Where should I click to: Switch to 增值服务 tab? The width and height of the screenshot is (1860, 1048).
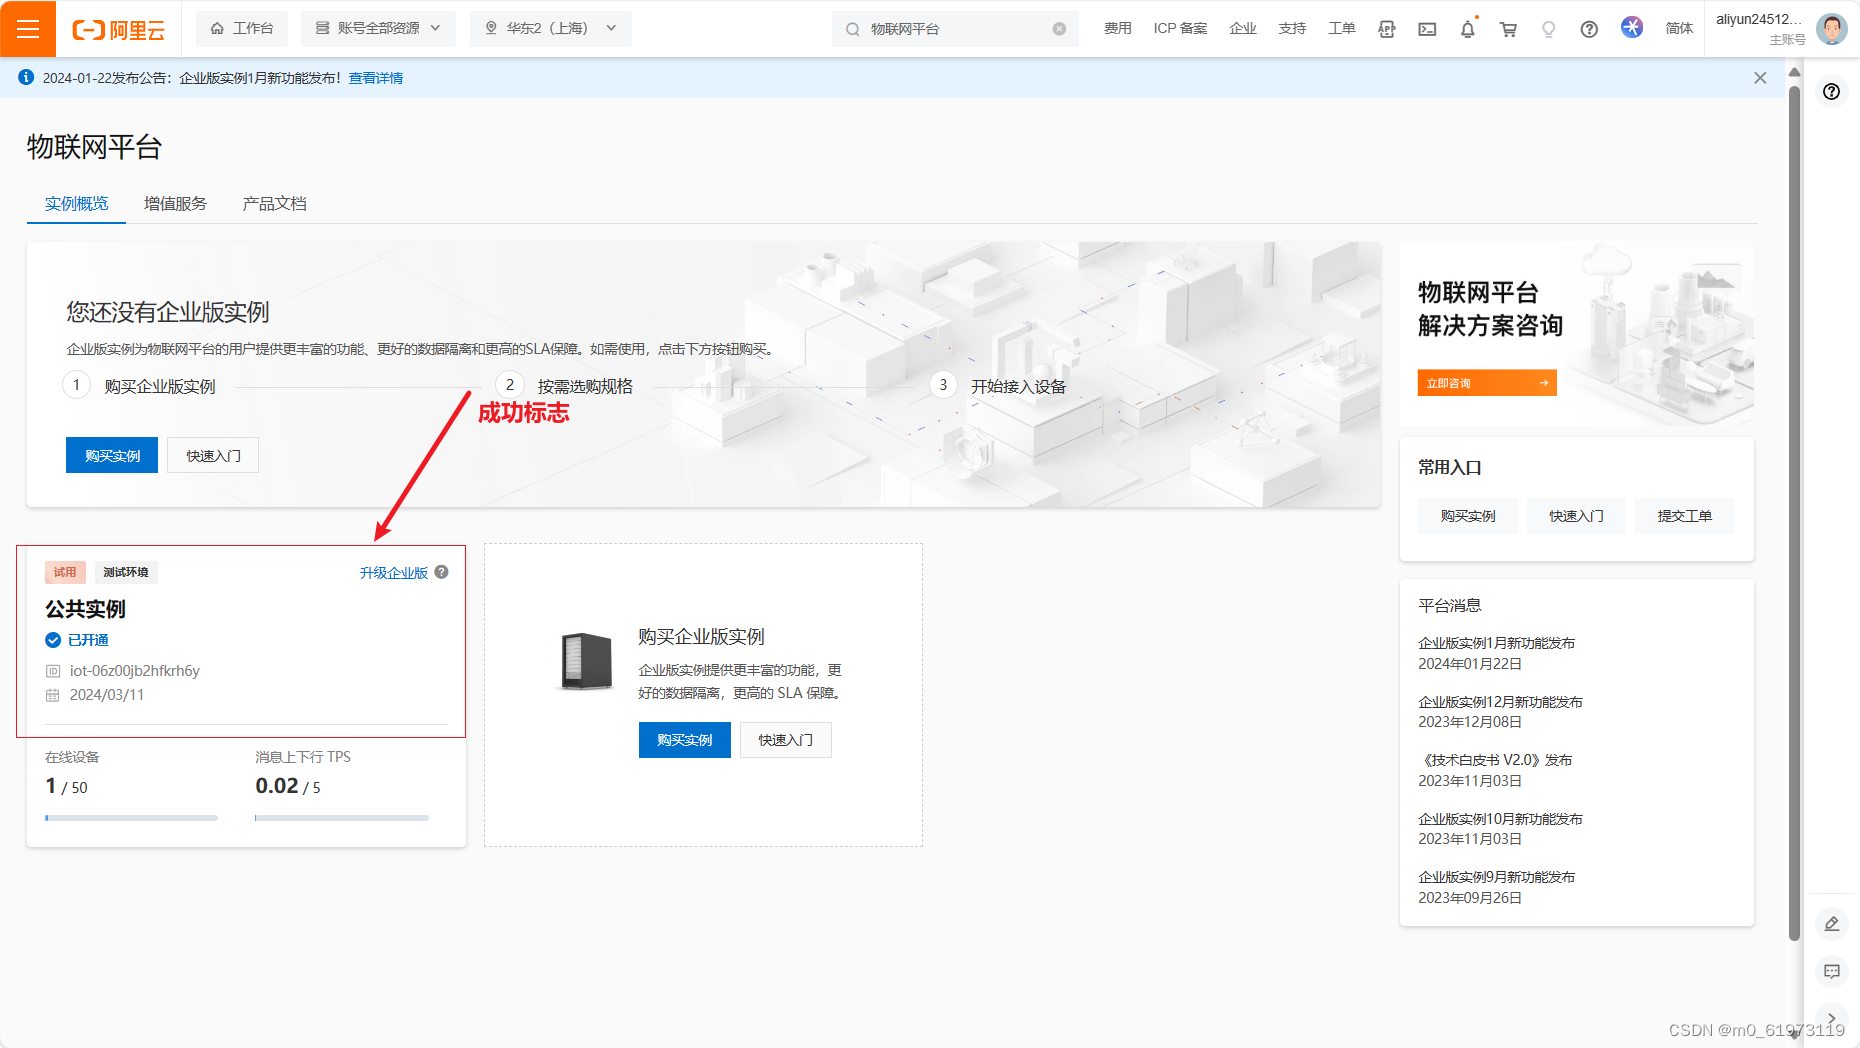coord(175,203)
